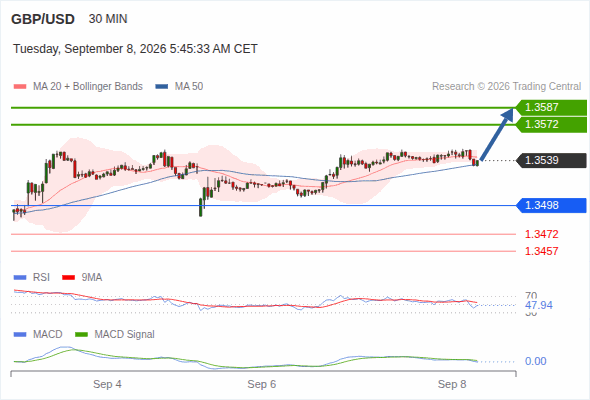Screen dimensions: 590x400
Task: Click the 1.3587 green resistance price tag
Action: pos(551,108)
